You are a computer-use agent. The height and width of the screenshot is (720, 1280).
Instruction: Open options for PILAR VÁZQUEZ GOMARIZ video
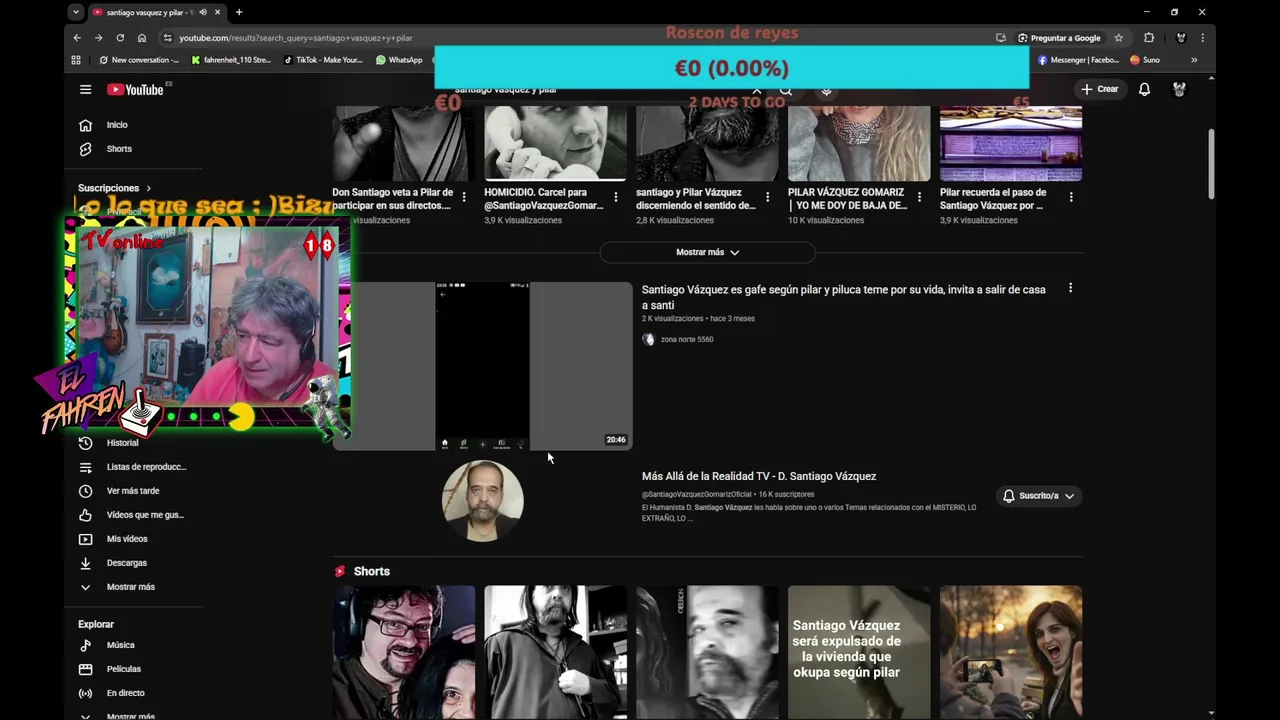[x=919, y=197]
